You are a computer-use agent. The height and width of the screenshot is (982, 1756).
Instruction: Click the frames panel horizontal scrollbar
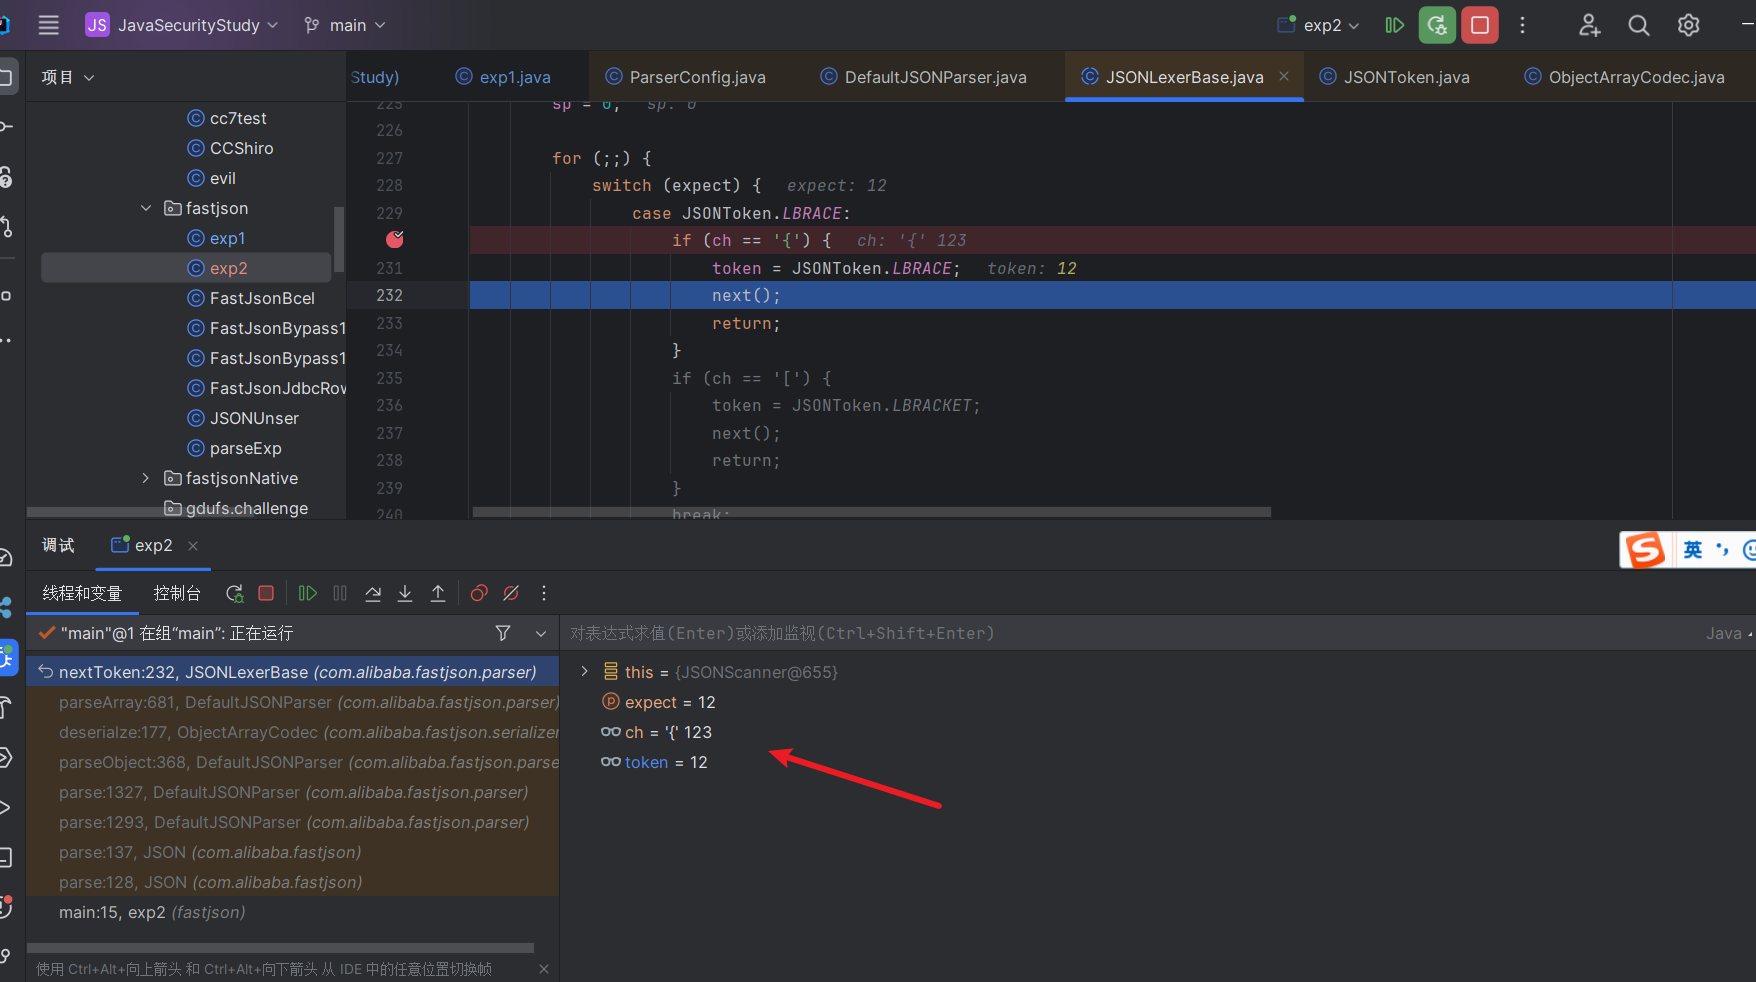(281, 948)
